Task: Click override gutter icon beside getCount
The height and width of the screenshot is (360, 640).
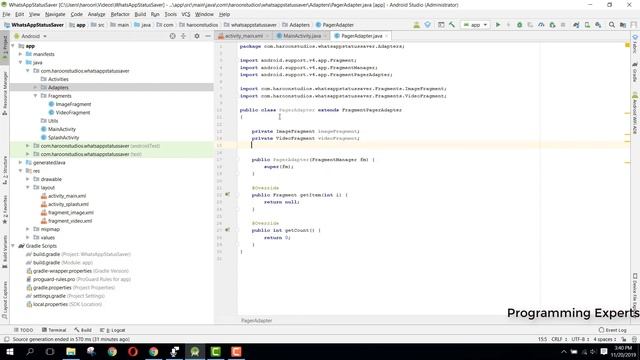Action: pos(227,230)
